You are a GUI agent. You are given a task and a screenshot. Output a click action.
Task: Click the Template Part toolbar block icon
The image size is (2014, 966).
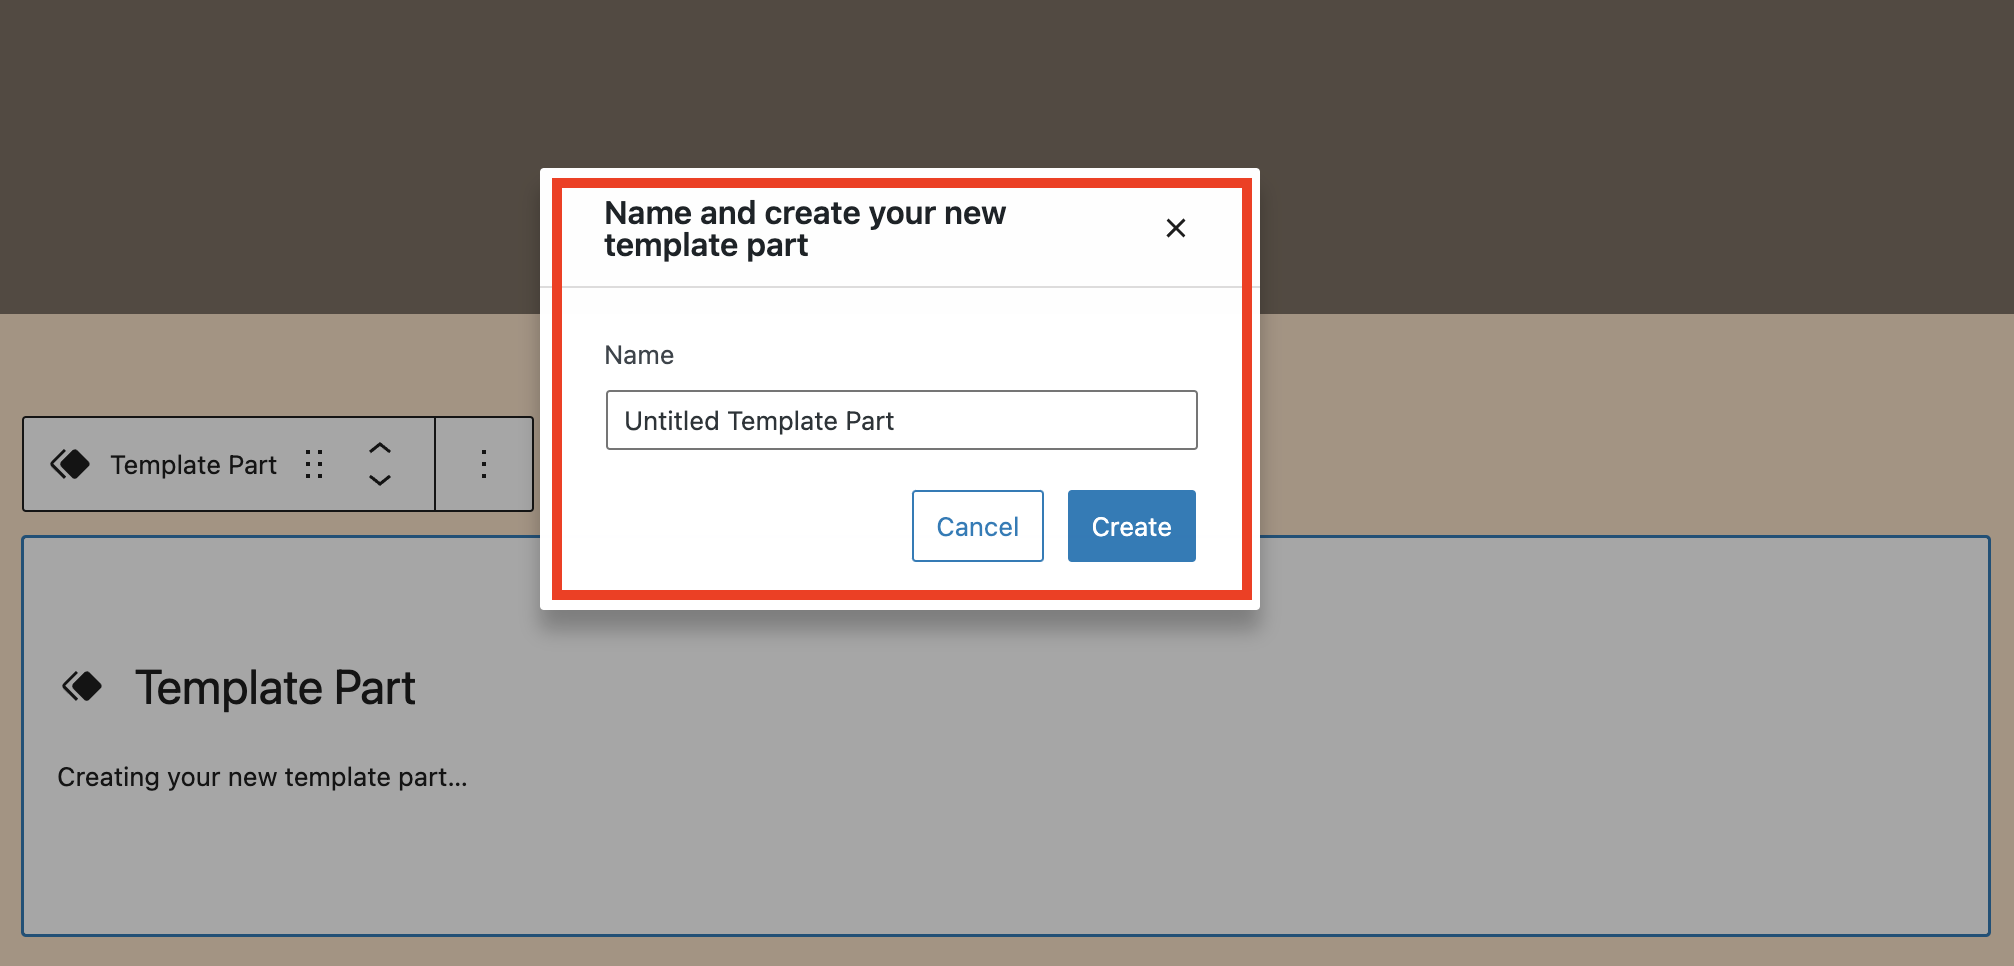(x=70, y=464)
